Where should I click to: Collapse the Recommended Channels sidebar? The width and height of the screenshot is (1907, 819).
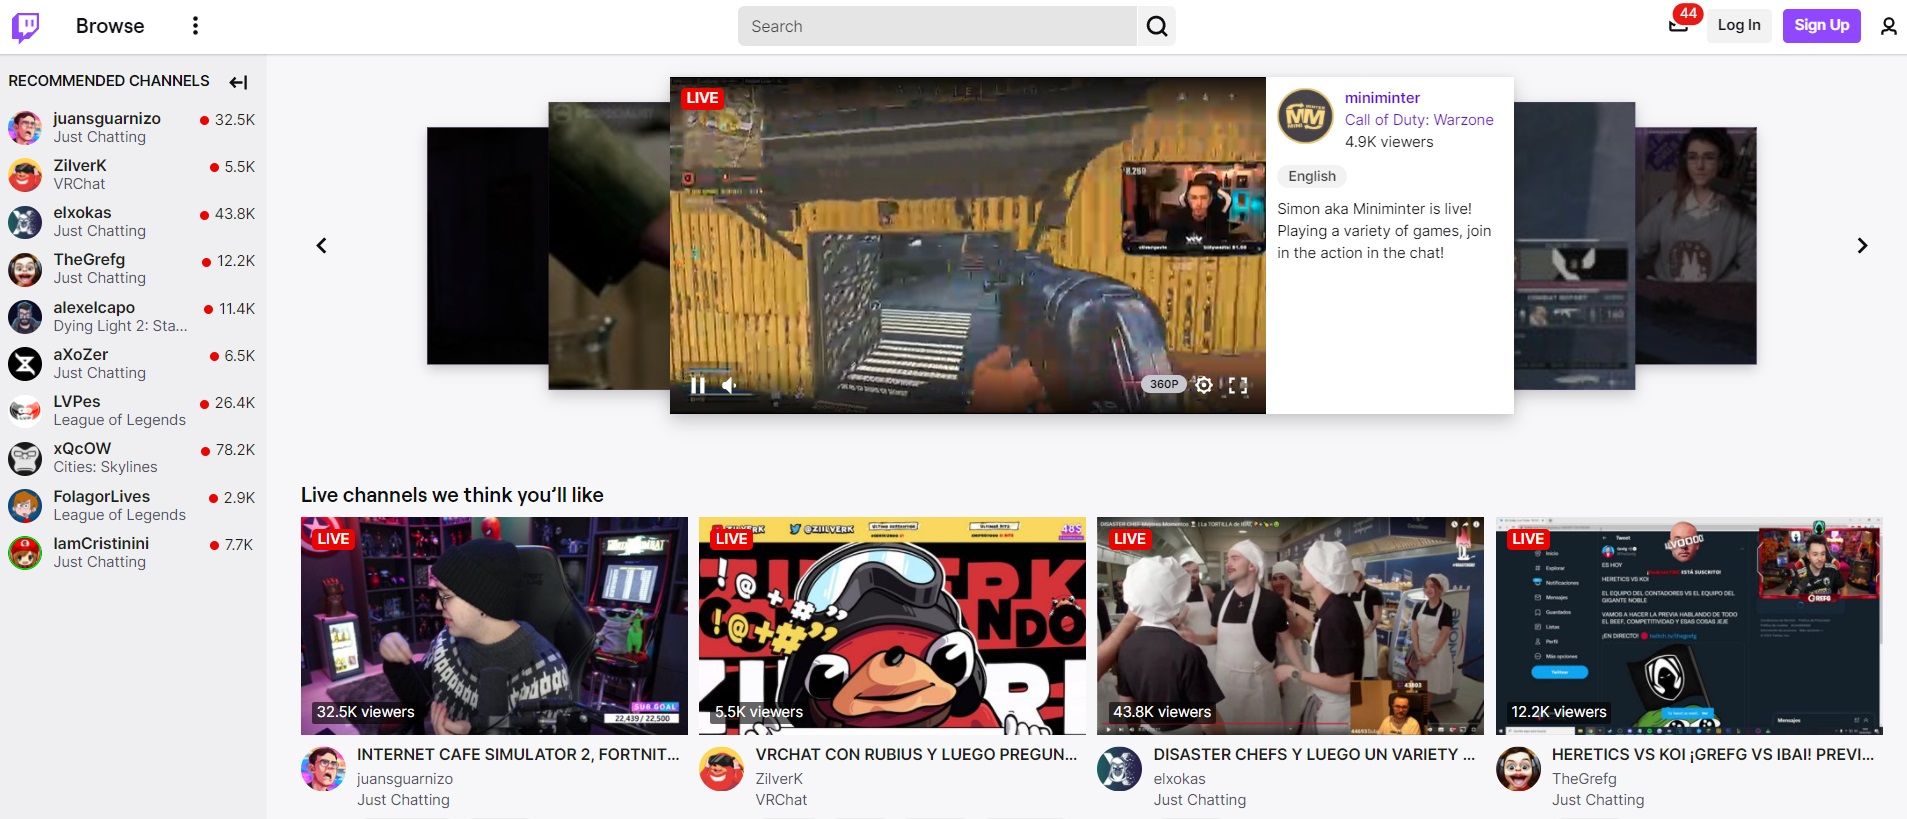[x=238, y=82]
